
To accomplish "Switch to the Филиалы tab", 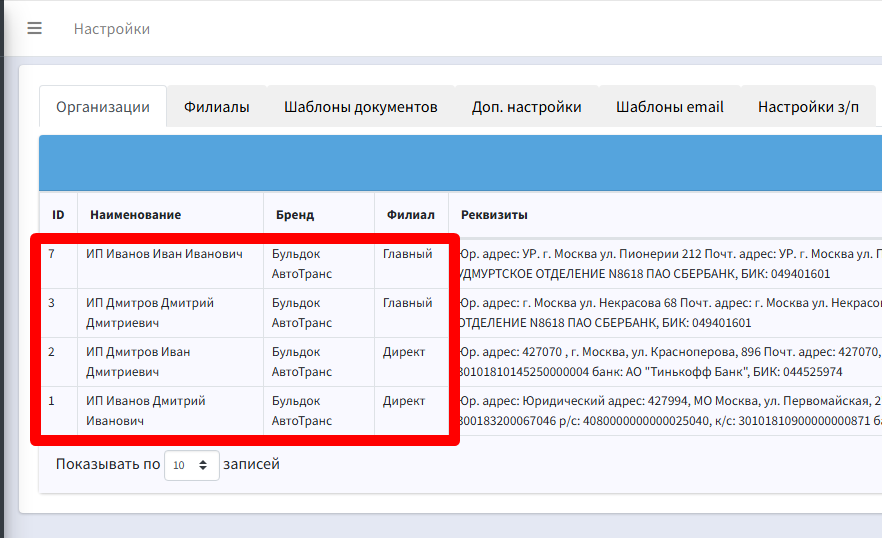I will [x=216, y=107].
